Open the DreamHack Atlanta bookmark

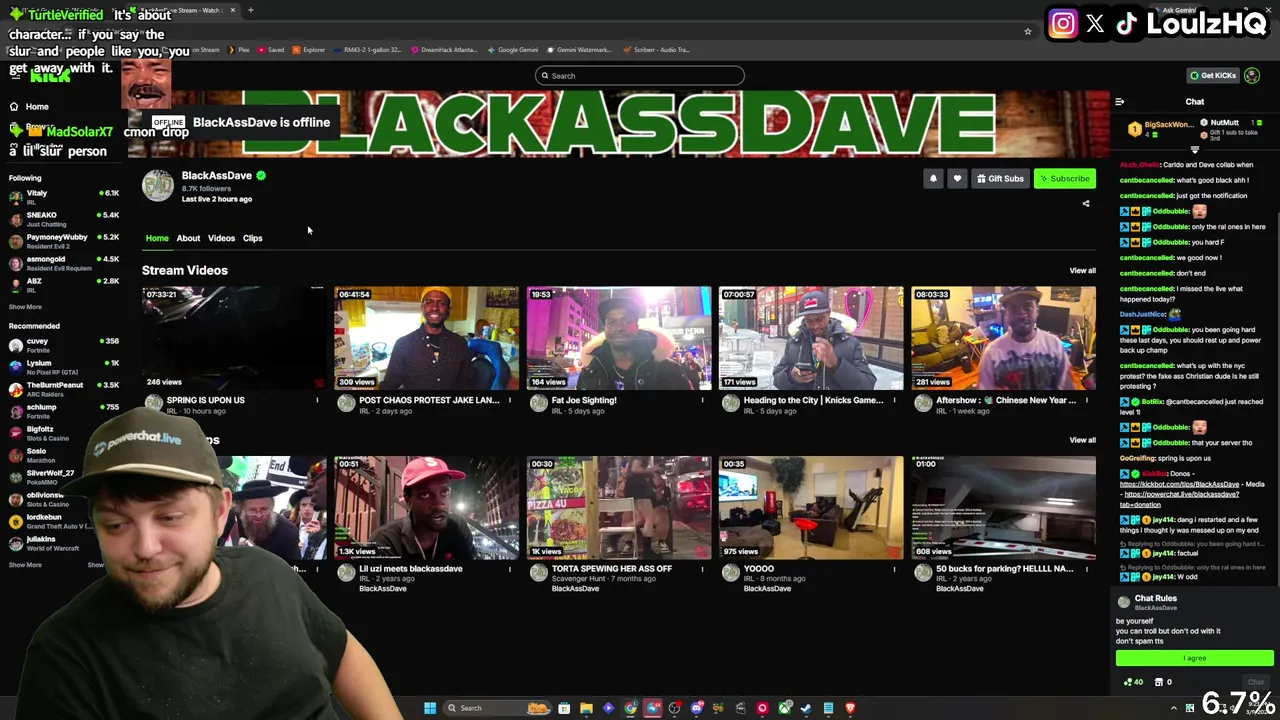443,50
